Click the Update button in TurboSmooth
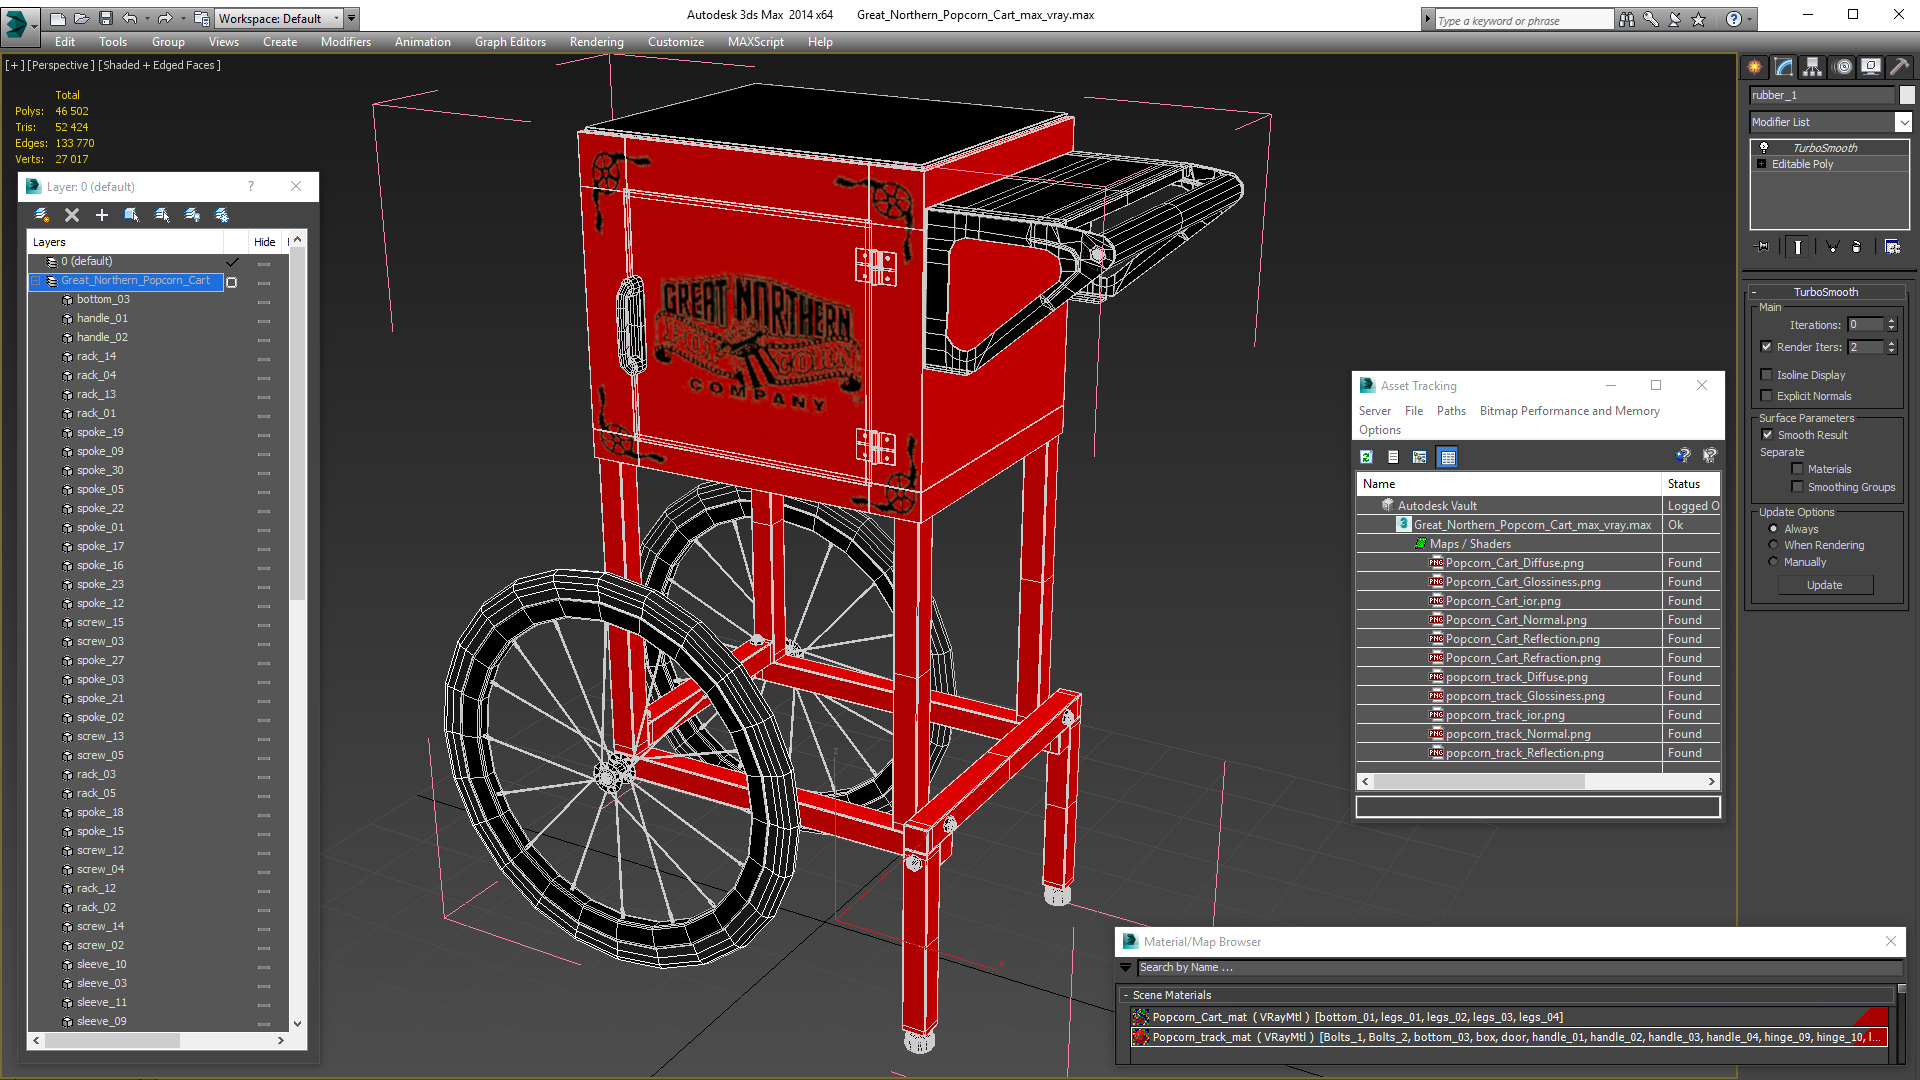 point(1824,585)
